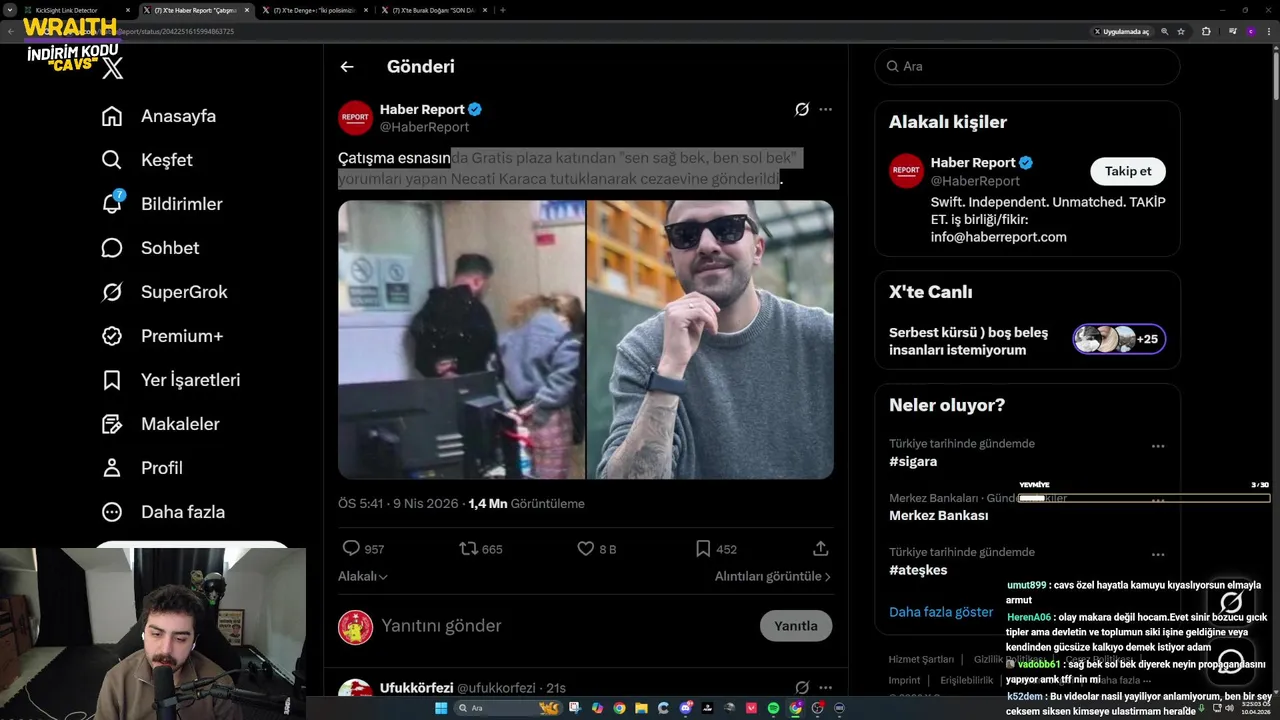
Task: Click the Ara search field on X
Action: click(x=1027, y=66)
